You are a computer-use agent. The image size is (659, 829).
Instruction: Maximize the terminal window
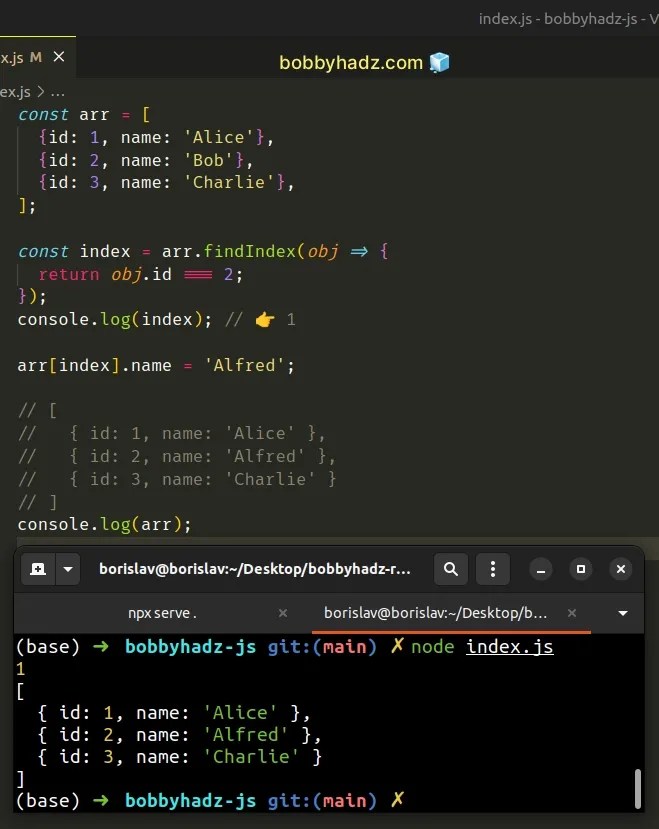pyautogui.click(x=581, y=569)
